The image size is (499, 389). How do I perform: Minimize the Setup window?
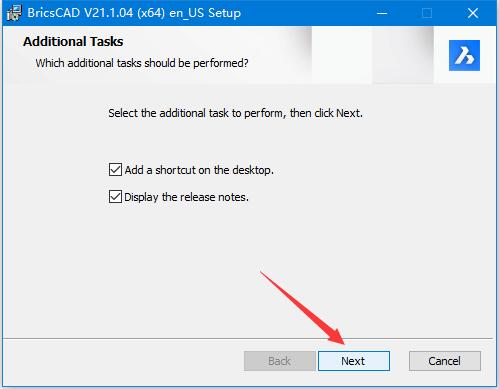point(382,13)
